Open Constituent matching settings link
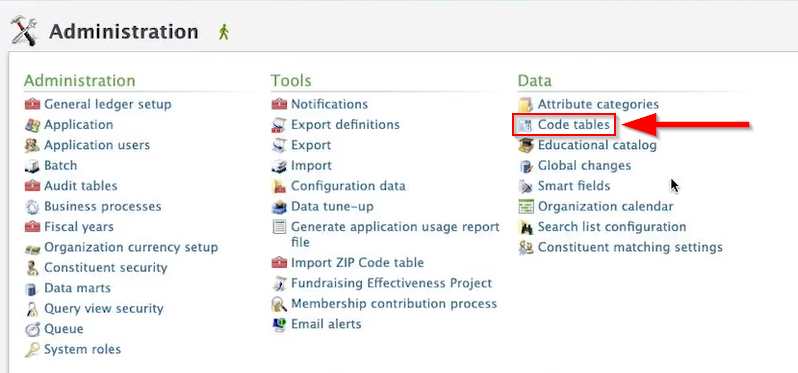This screenshot has height=373, width=798. point(630,247)
